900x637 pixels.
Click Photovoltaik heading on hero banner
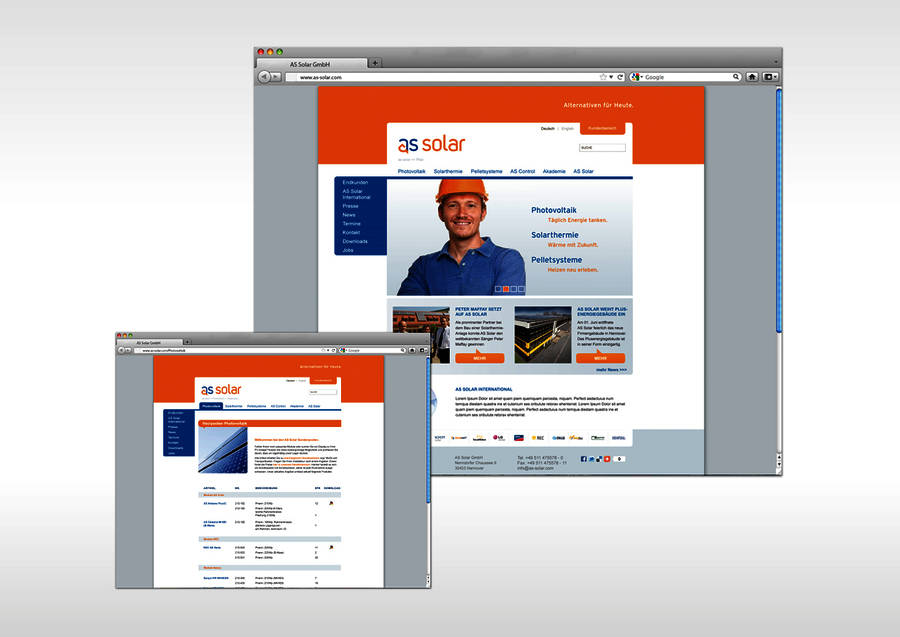554,211
